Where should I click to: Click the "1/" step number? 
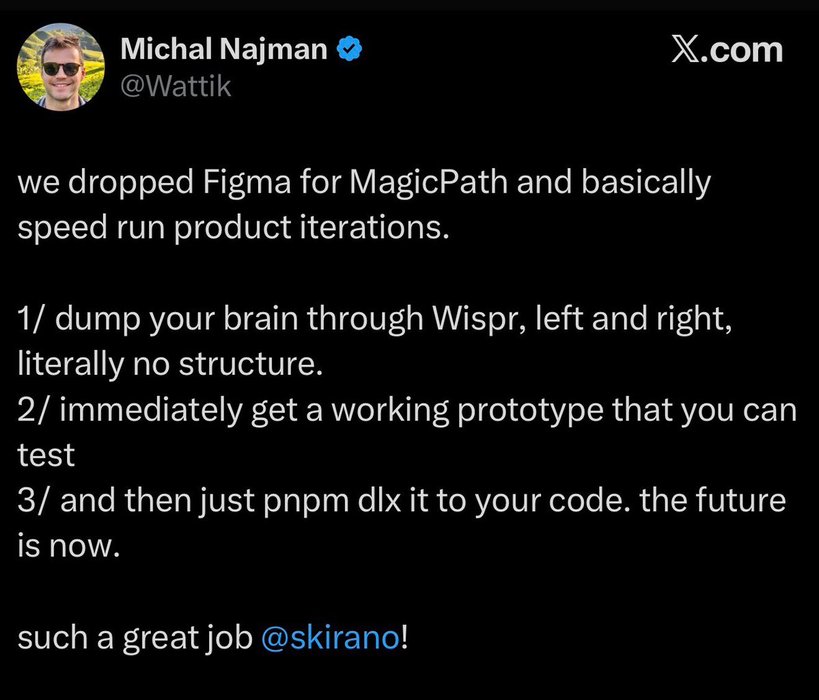tap(33, 320)
